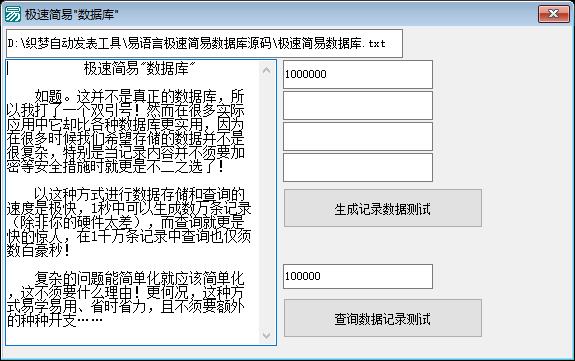
Task: Click the file path field ending in 极速简易数据库.txt
Action: 205,44
